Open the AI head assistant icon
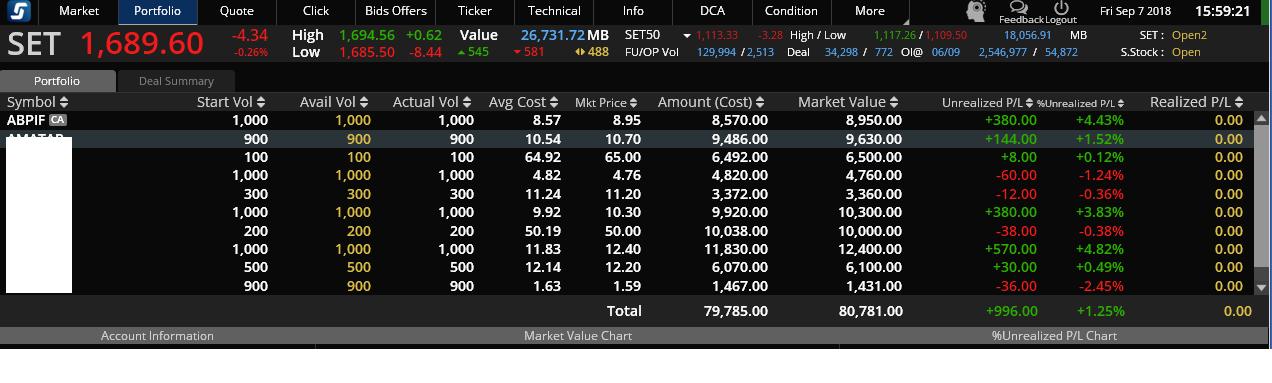The image size is (1272, 383). 976,11
